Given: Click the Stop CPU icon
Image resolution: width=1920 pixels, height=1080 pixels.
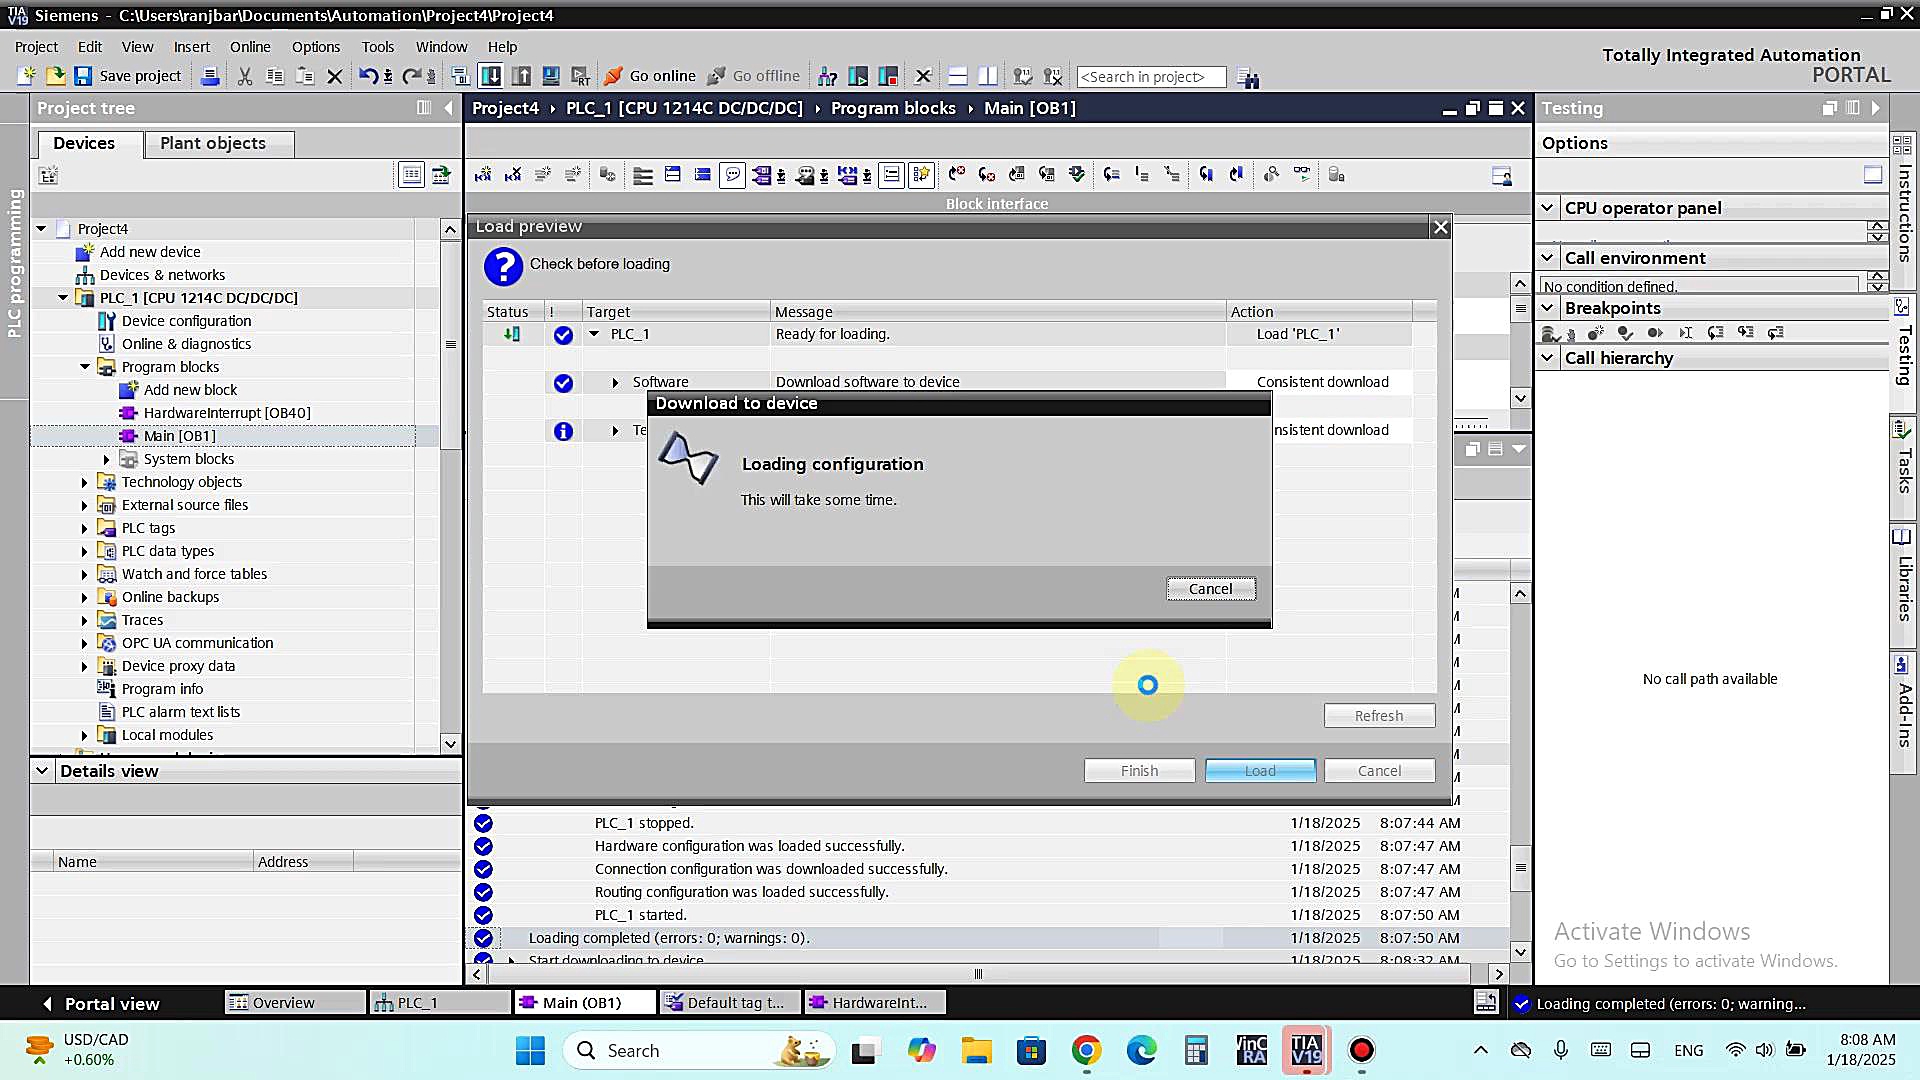Looking at the screenshot, I should click(888, 76).
